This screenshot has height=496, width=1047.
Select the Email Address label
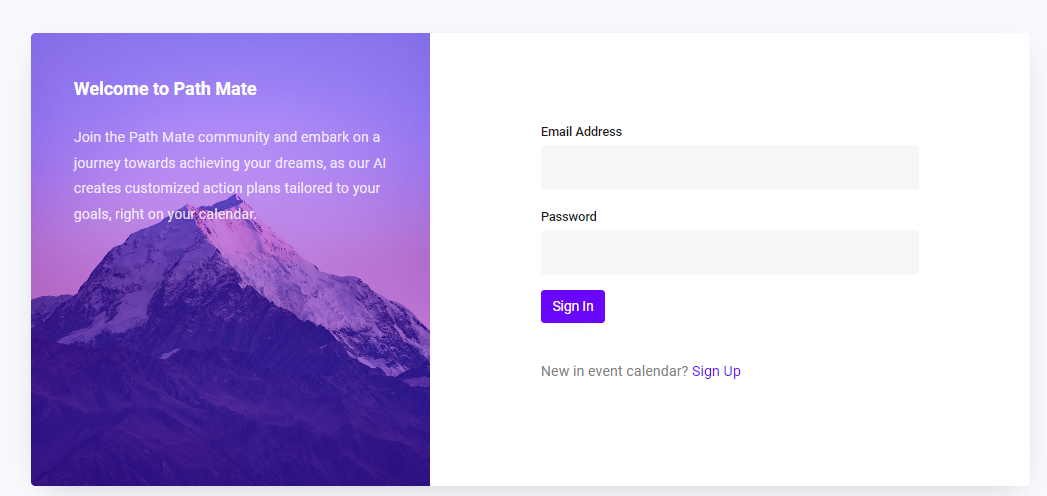click(x=581, y=132)
